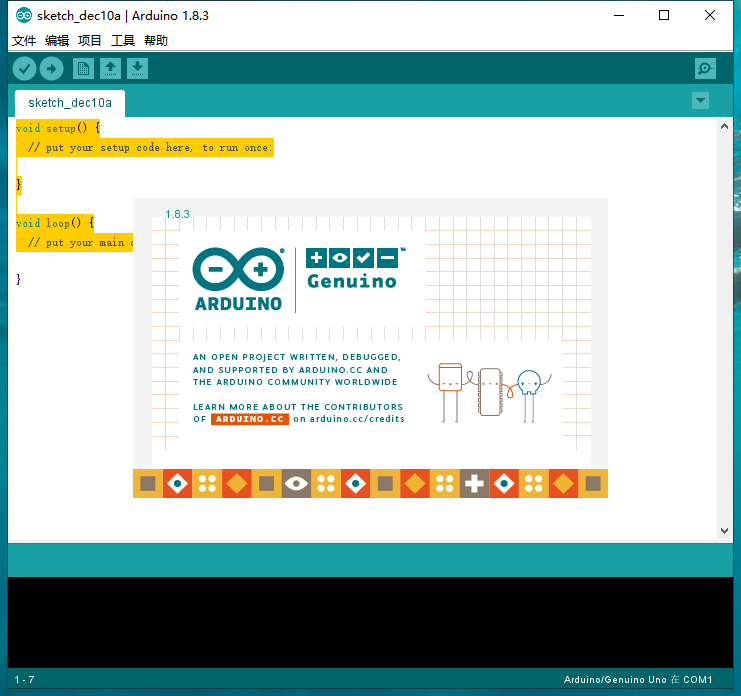Image resolution: width=741 pixels, height=696 pixels.
Task: Expand the tab options dropdown arrow
Action: click(700, 100)
